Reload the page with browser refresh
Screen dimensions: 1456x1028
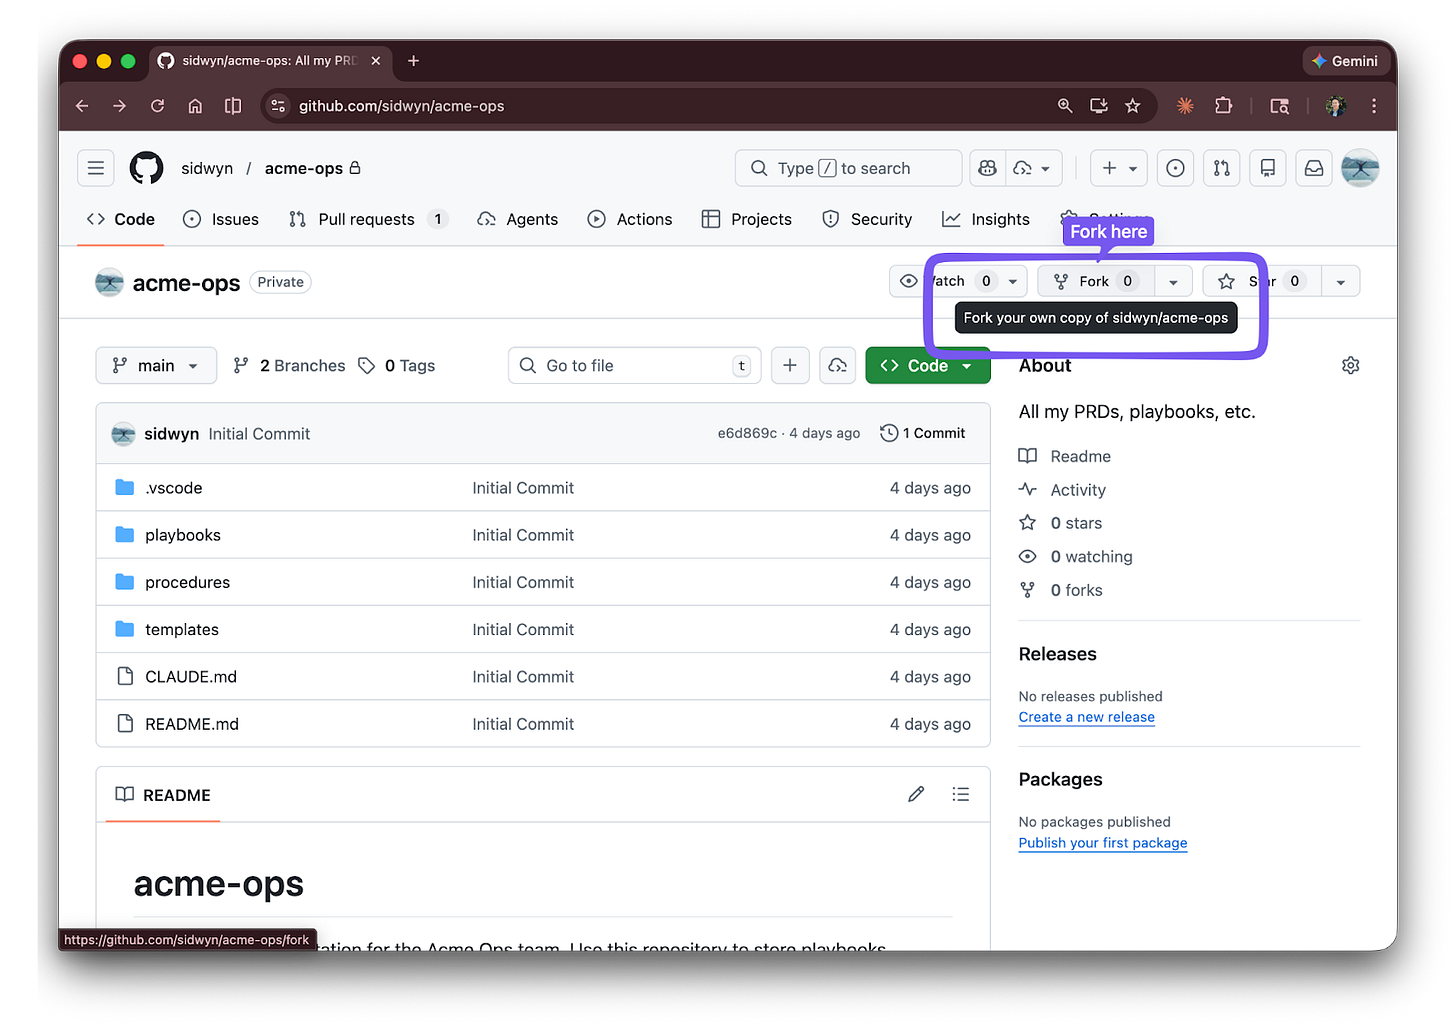tap(157, 106)
